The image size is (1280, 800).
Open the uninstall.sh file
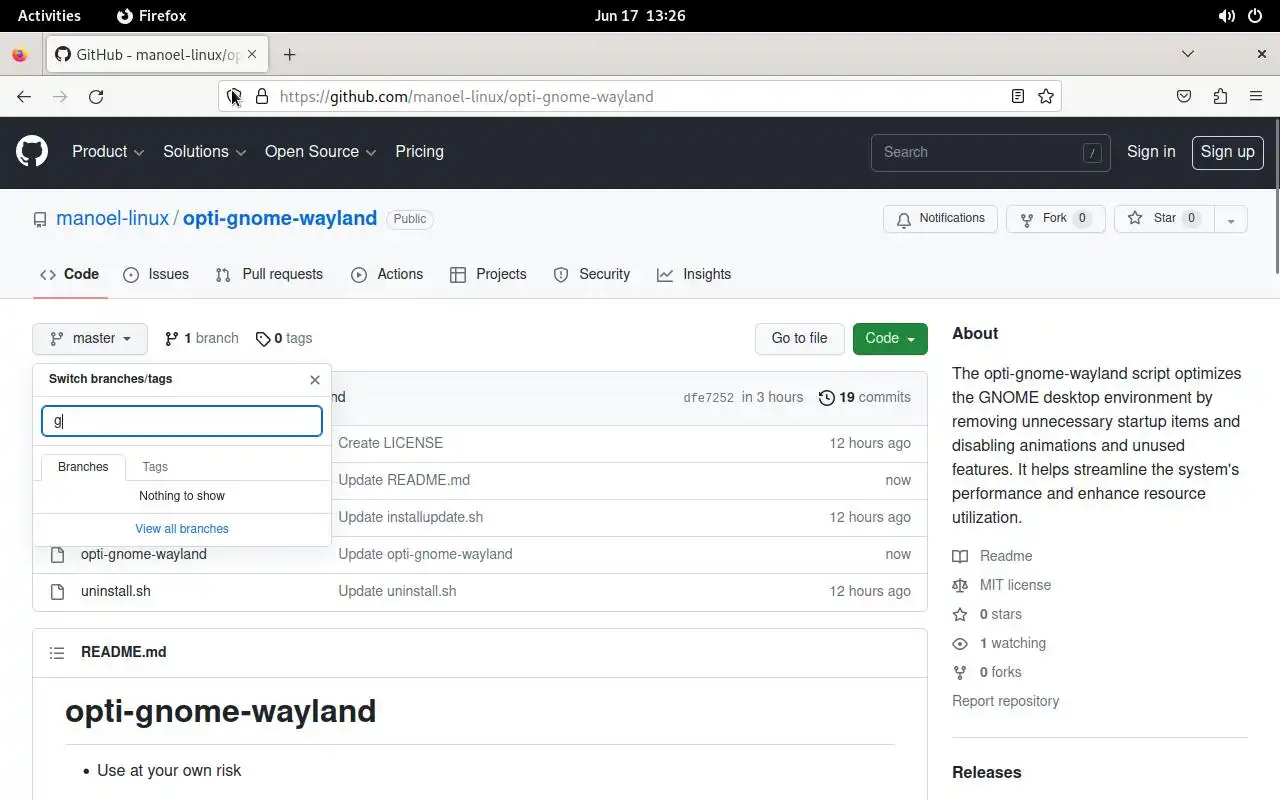pyautogui.click(x=116, y=591)
